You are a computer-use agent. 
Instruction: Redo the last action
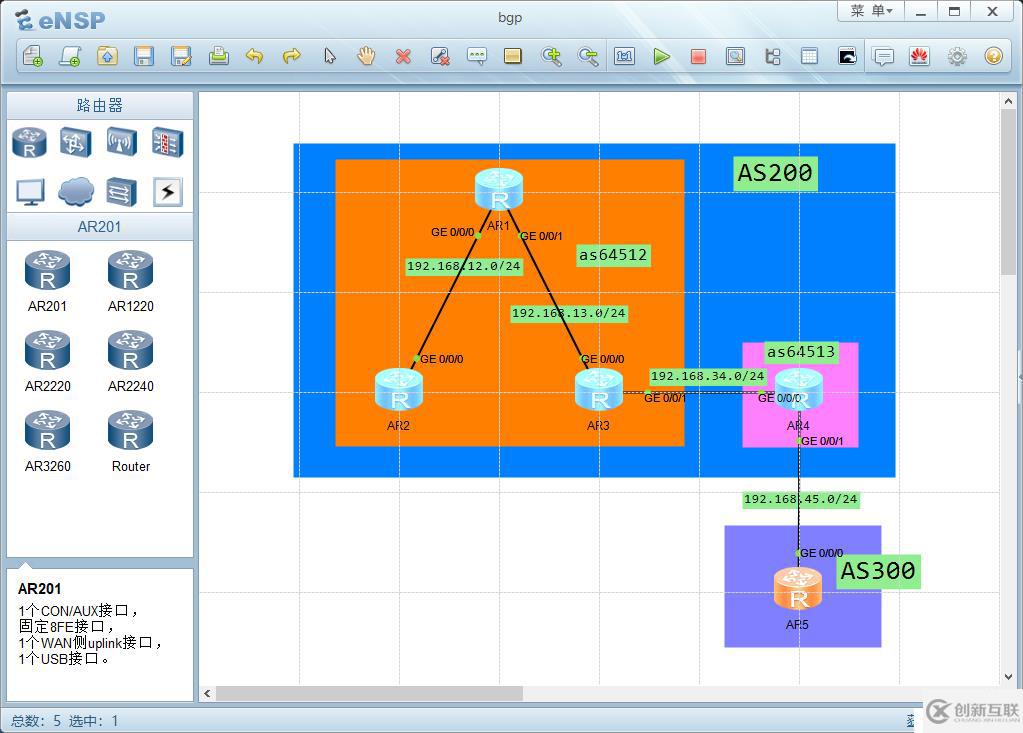click(x=292, y=57)
